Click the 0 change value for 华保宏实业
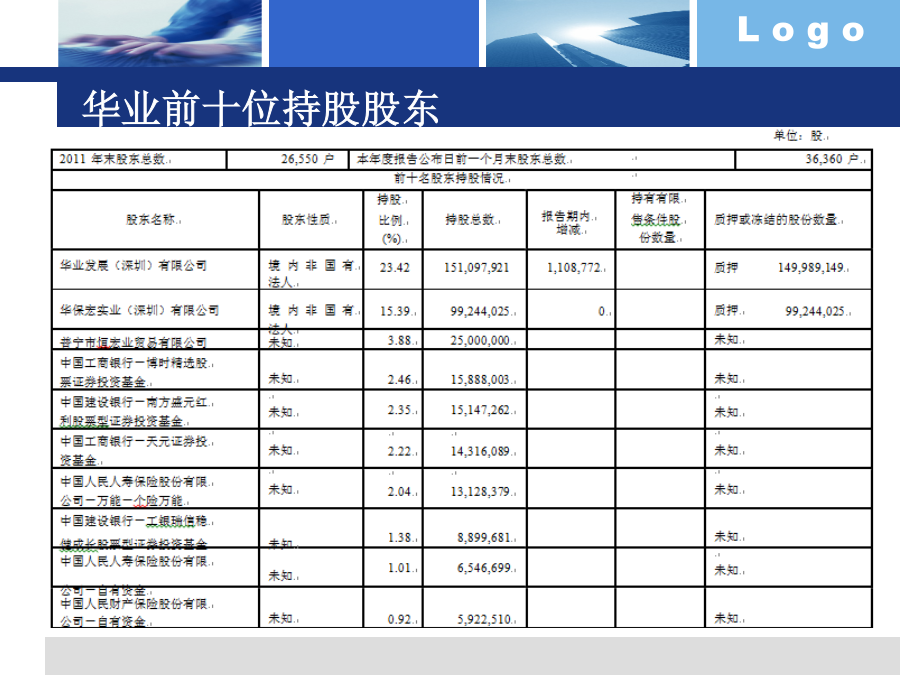Screen dimensions: 900x675 [x=602, y=311]
